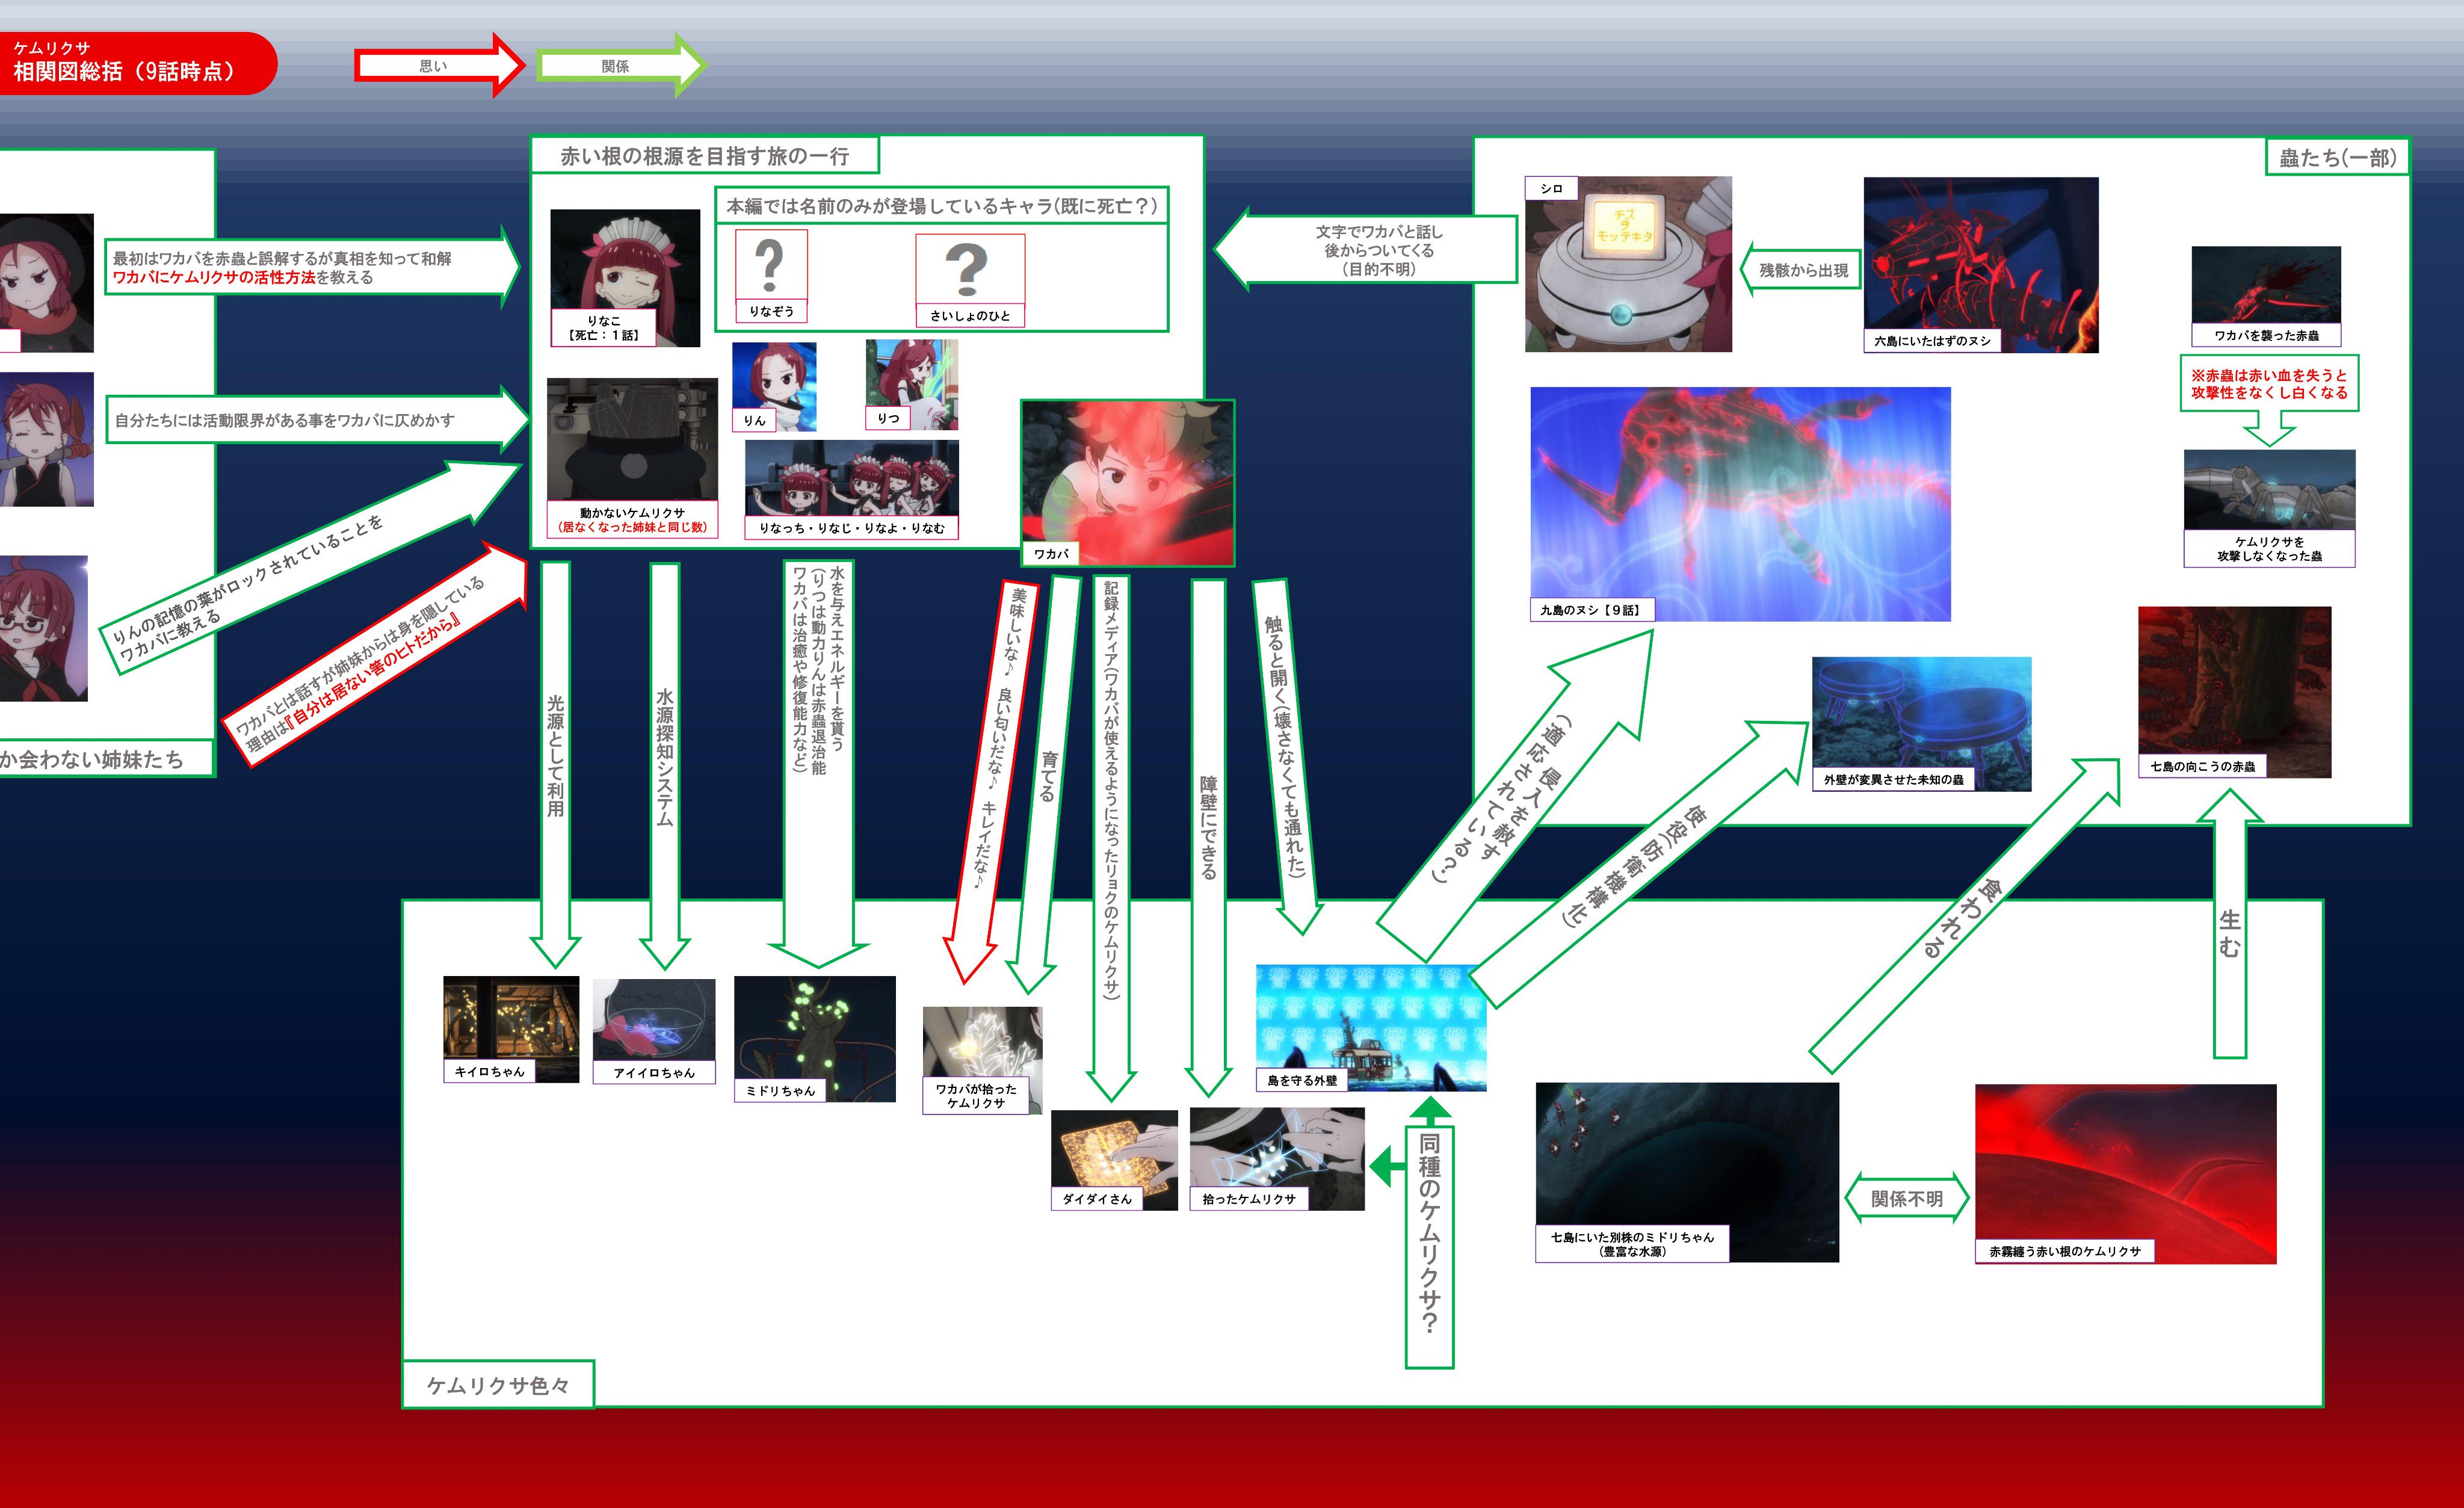Click the 同種のケムリクサ？ green arrow
Viewport: 2464px width, 1508px height.
click(x=1429, y=1235)
